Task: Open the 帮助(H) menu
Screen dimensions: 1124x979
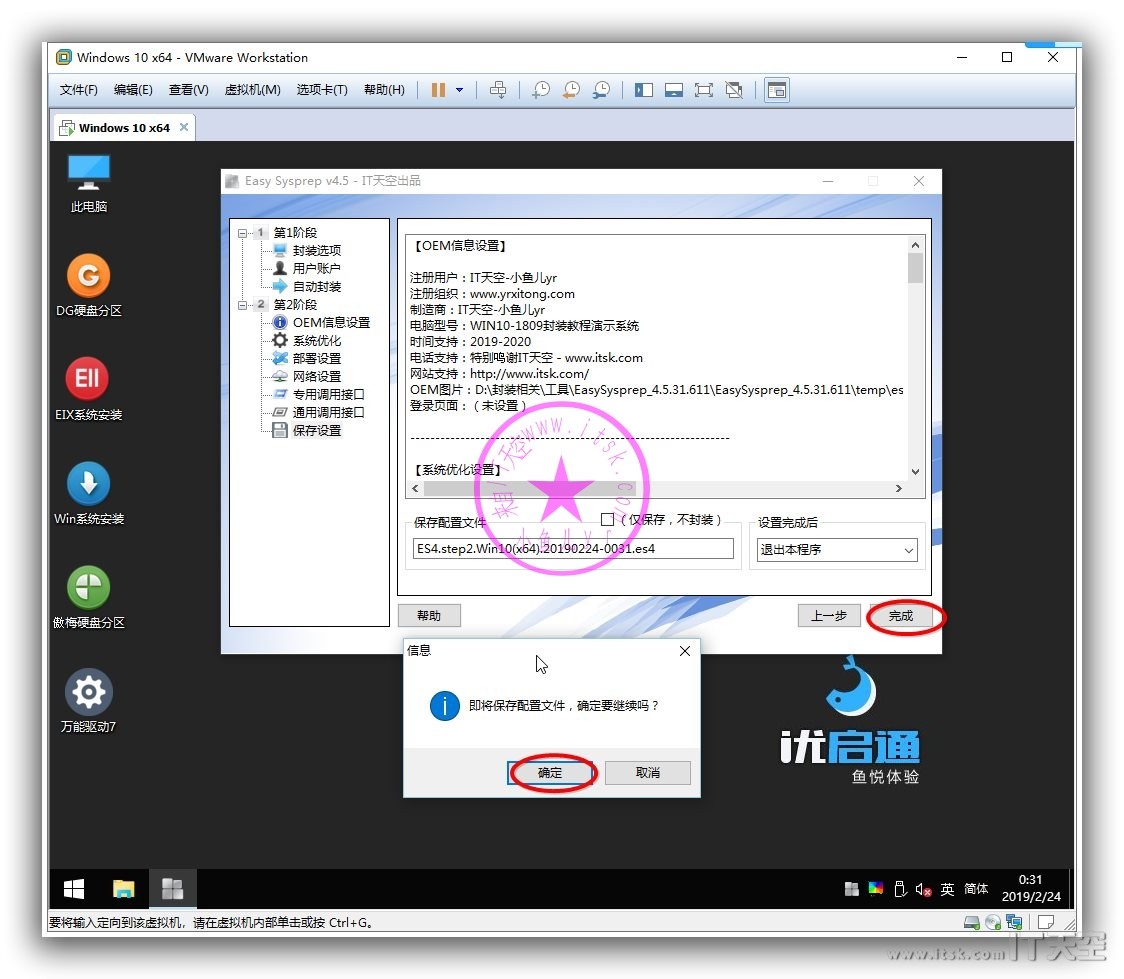Action: (384, 90)
